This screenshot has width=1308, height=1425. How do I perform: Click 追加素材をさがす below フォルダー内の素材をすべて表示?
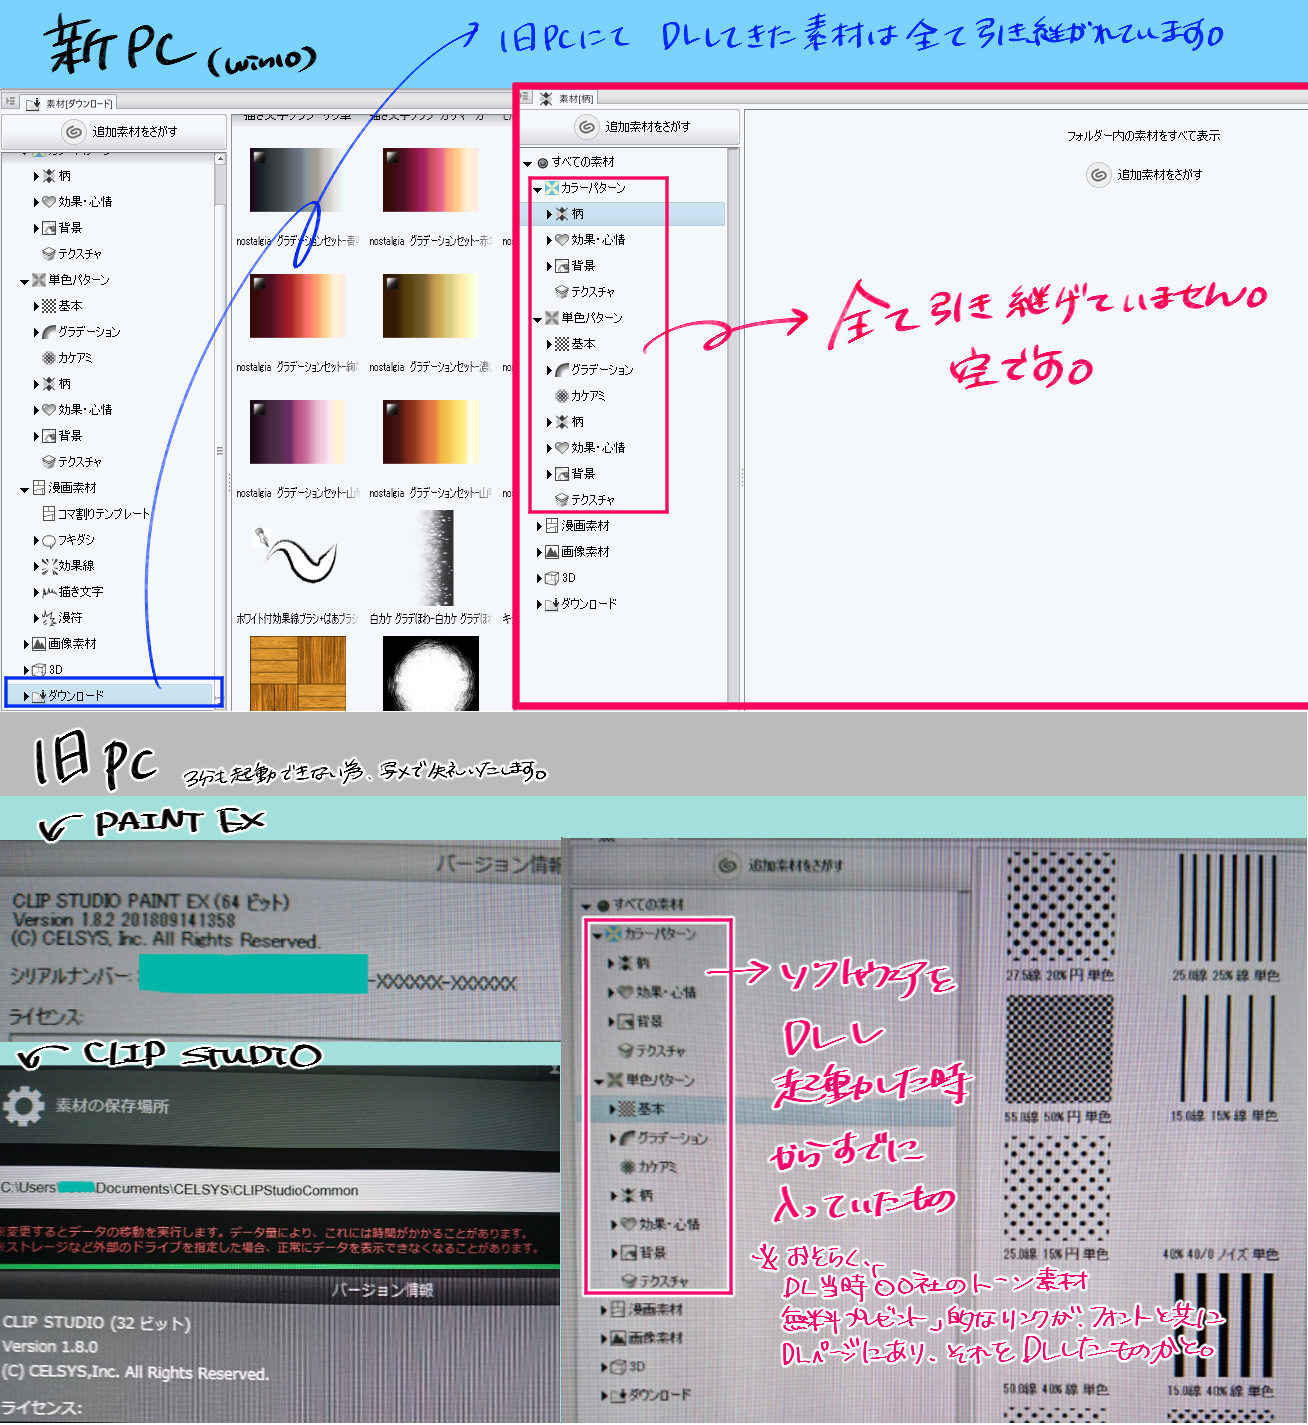tap(1145, 175)
